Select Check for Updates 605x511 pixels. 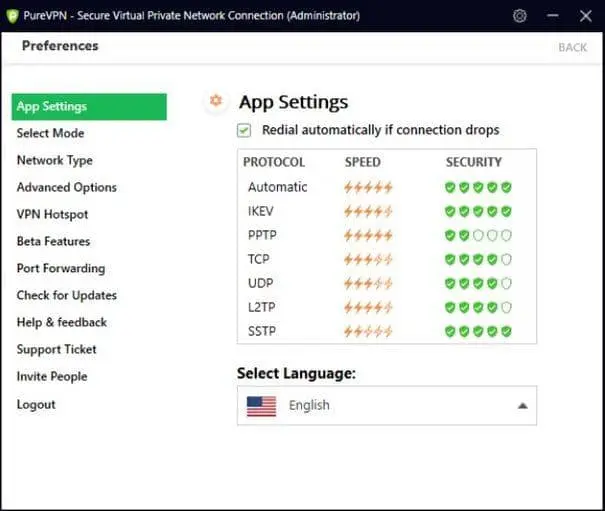(x=66, y=296)
